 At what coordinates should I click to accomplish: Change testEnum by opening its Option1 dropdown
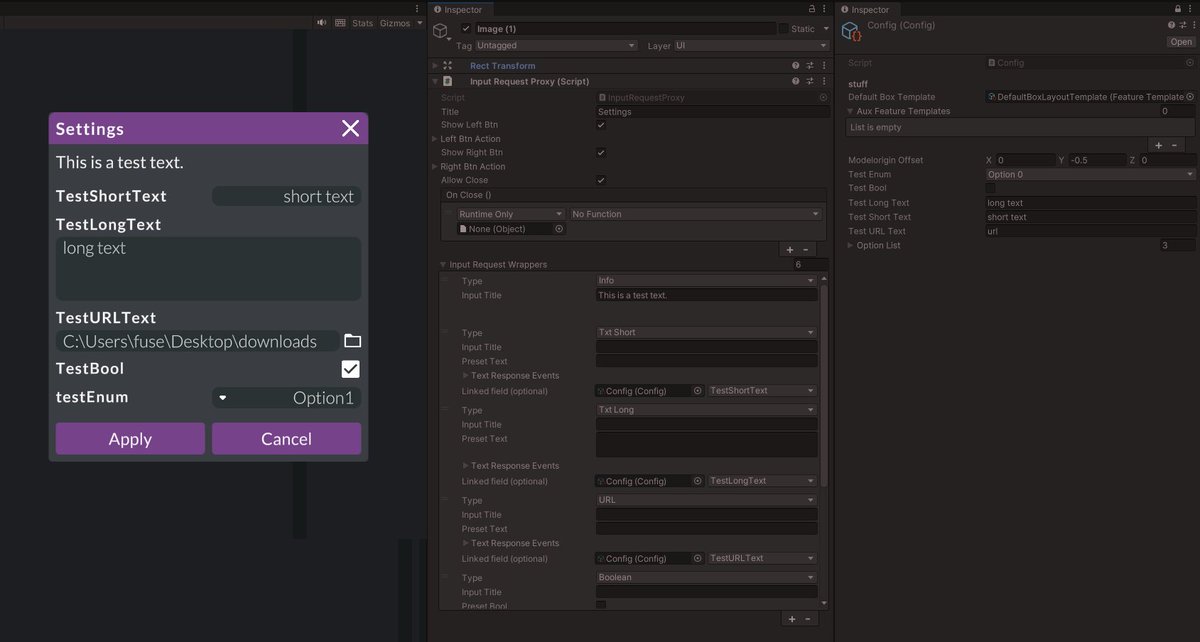[x=288, y=398]
